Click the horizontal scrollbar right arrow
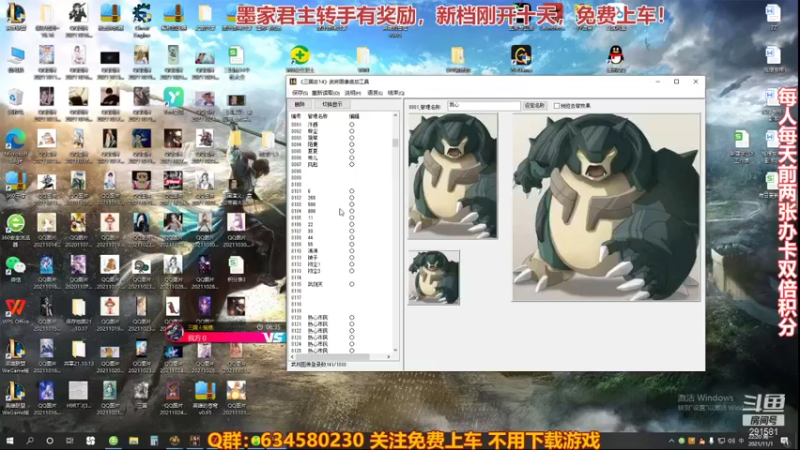This screenshot has height=450, width=800. tap(389, 357)
